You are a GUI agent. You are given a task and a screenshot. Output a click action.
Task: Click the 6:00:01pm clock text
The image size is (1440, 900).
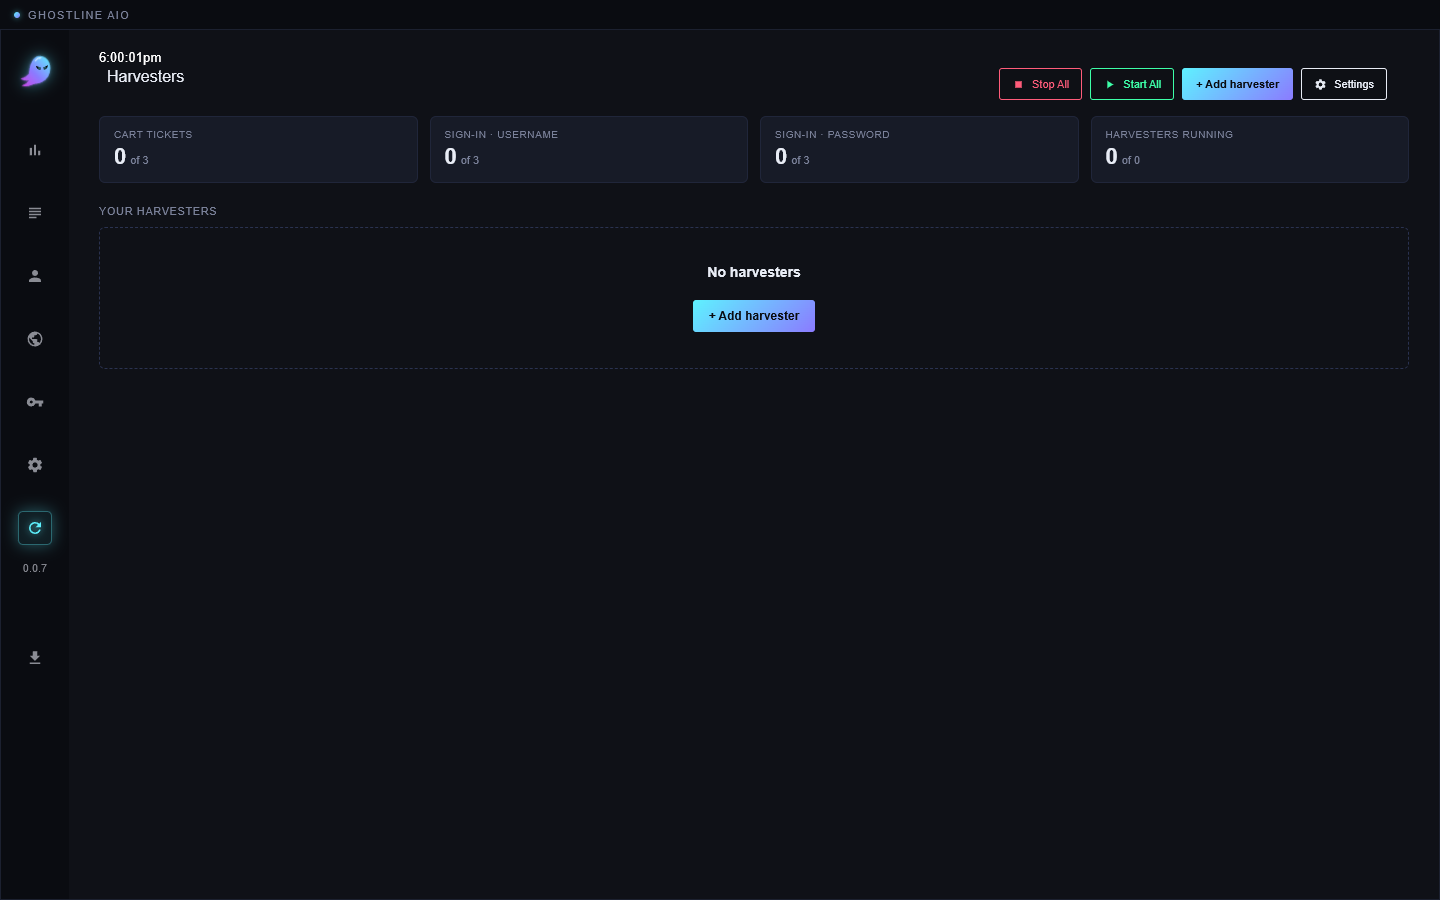click(x=130, y=57)
